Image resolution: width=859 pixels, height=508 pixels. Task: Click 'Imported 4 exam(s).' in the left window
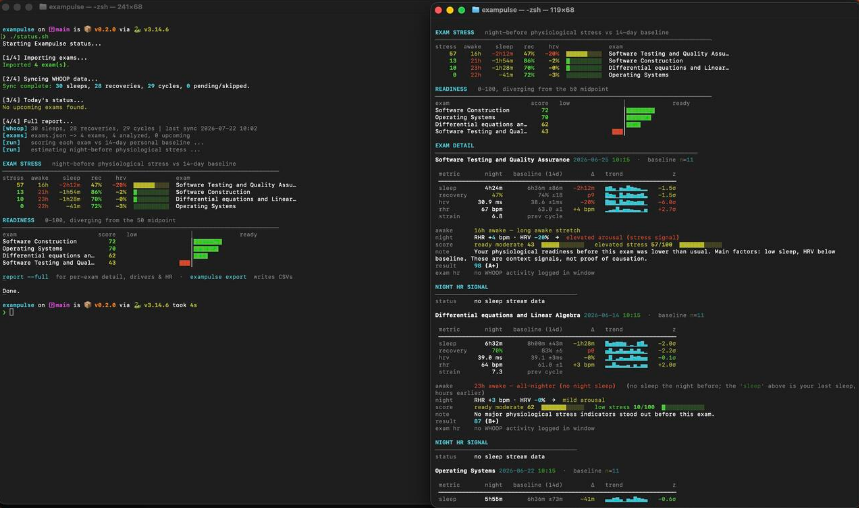pos(36,65)
